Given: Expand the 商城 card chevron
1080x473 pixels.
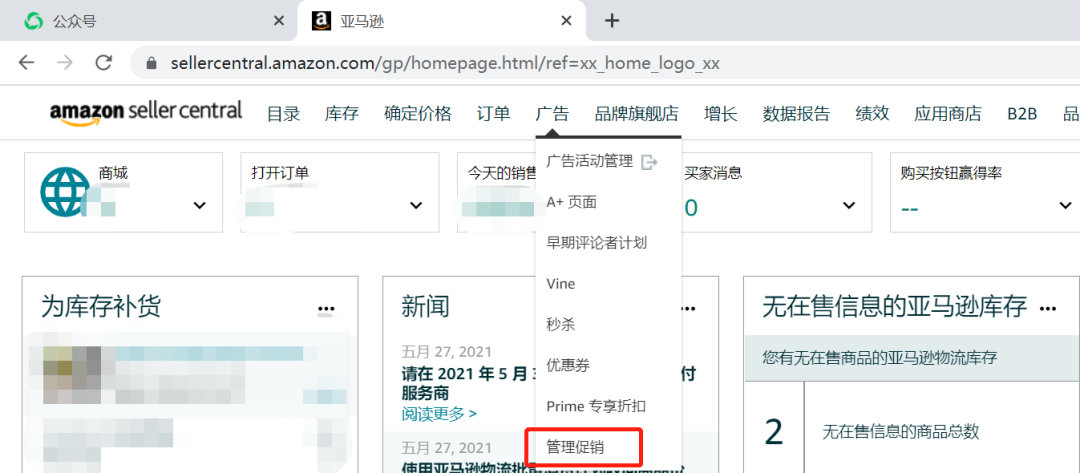Looking at the screenshot, I should click(x=200, y=205).
